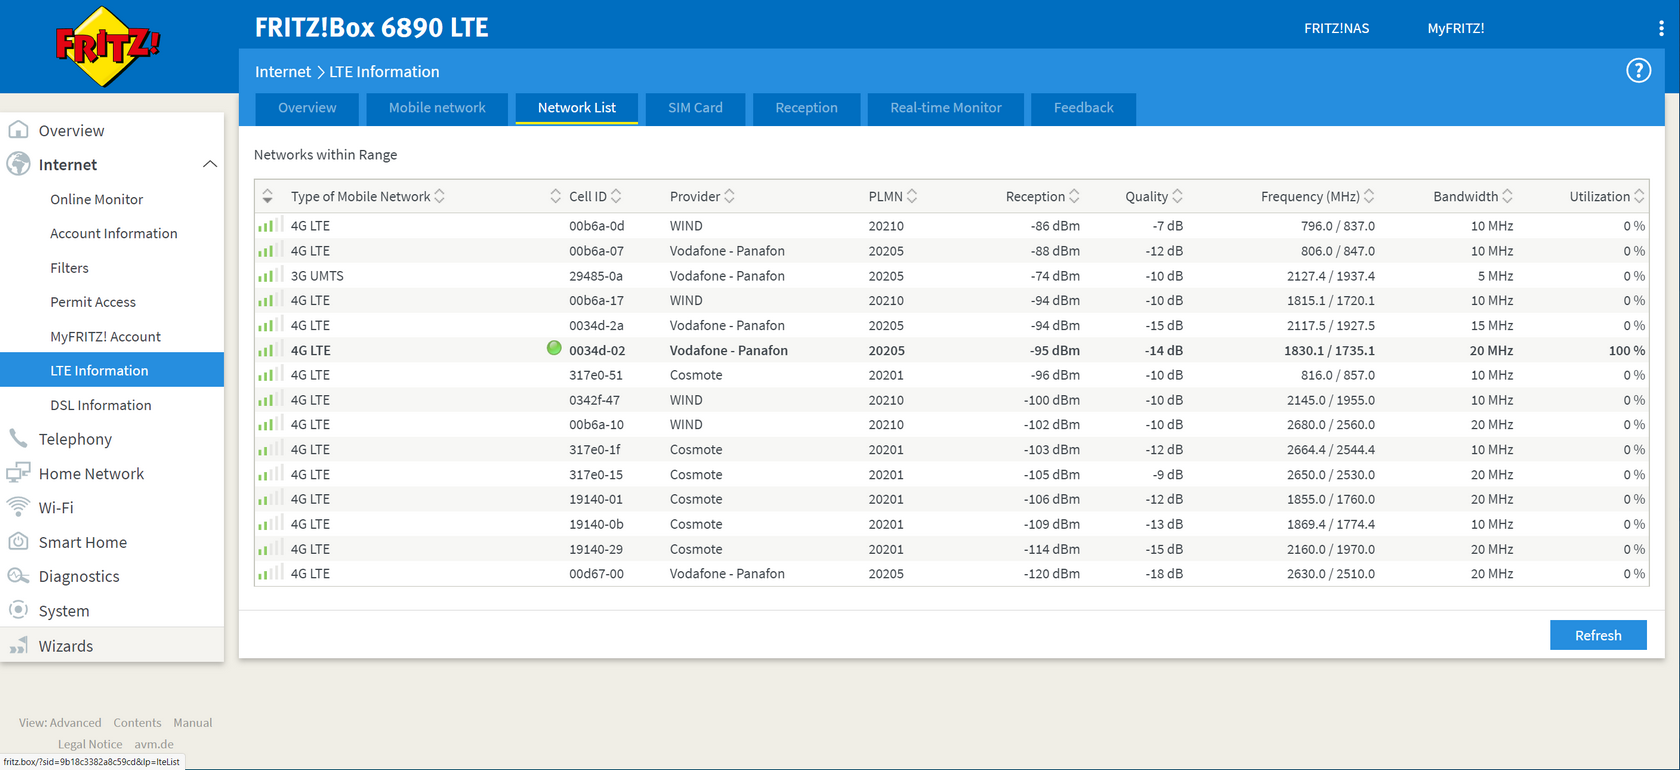Click the System gear icon
Image resolution: width=1680 pixels, height=770 pixels.
coord(18,610)
